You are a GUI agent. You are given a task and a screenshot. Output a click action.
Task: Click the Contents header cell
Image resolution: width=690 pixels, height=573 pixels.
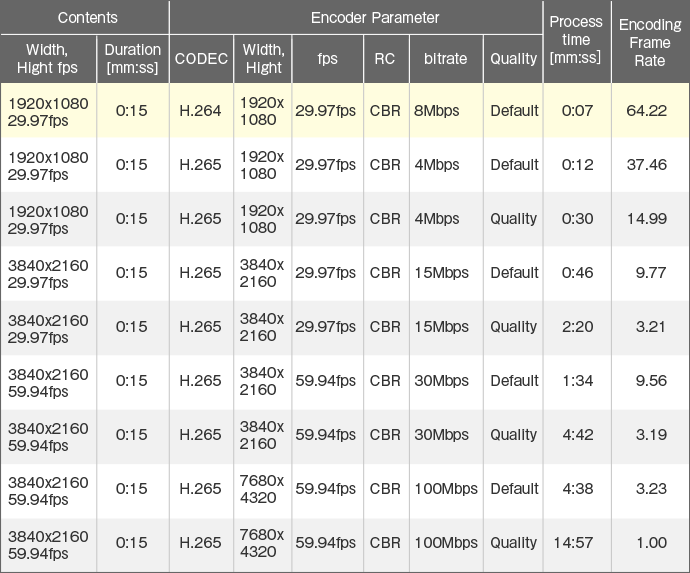84,18
